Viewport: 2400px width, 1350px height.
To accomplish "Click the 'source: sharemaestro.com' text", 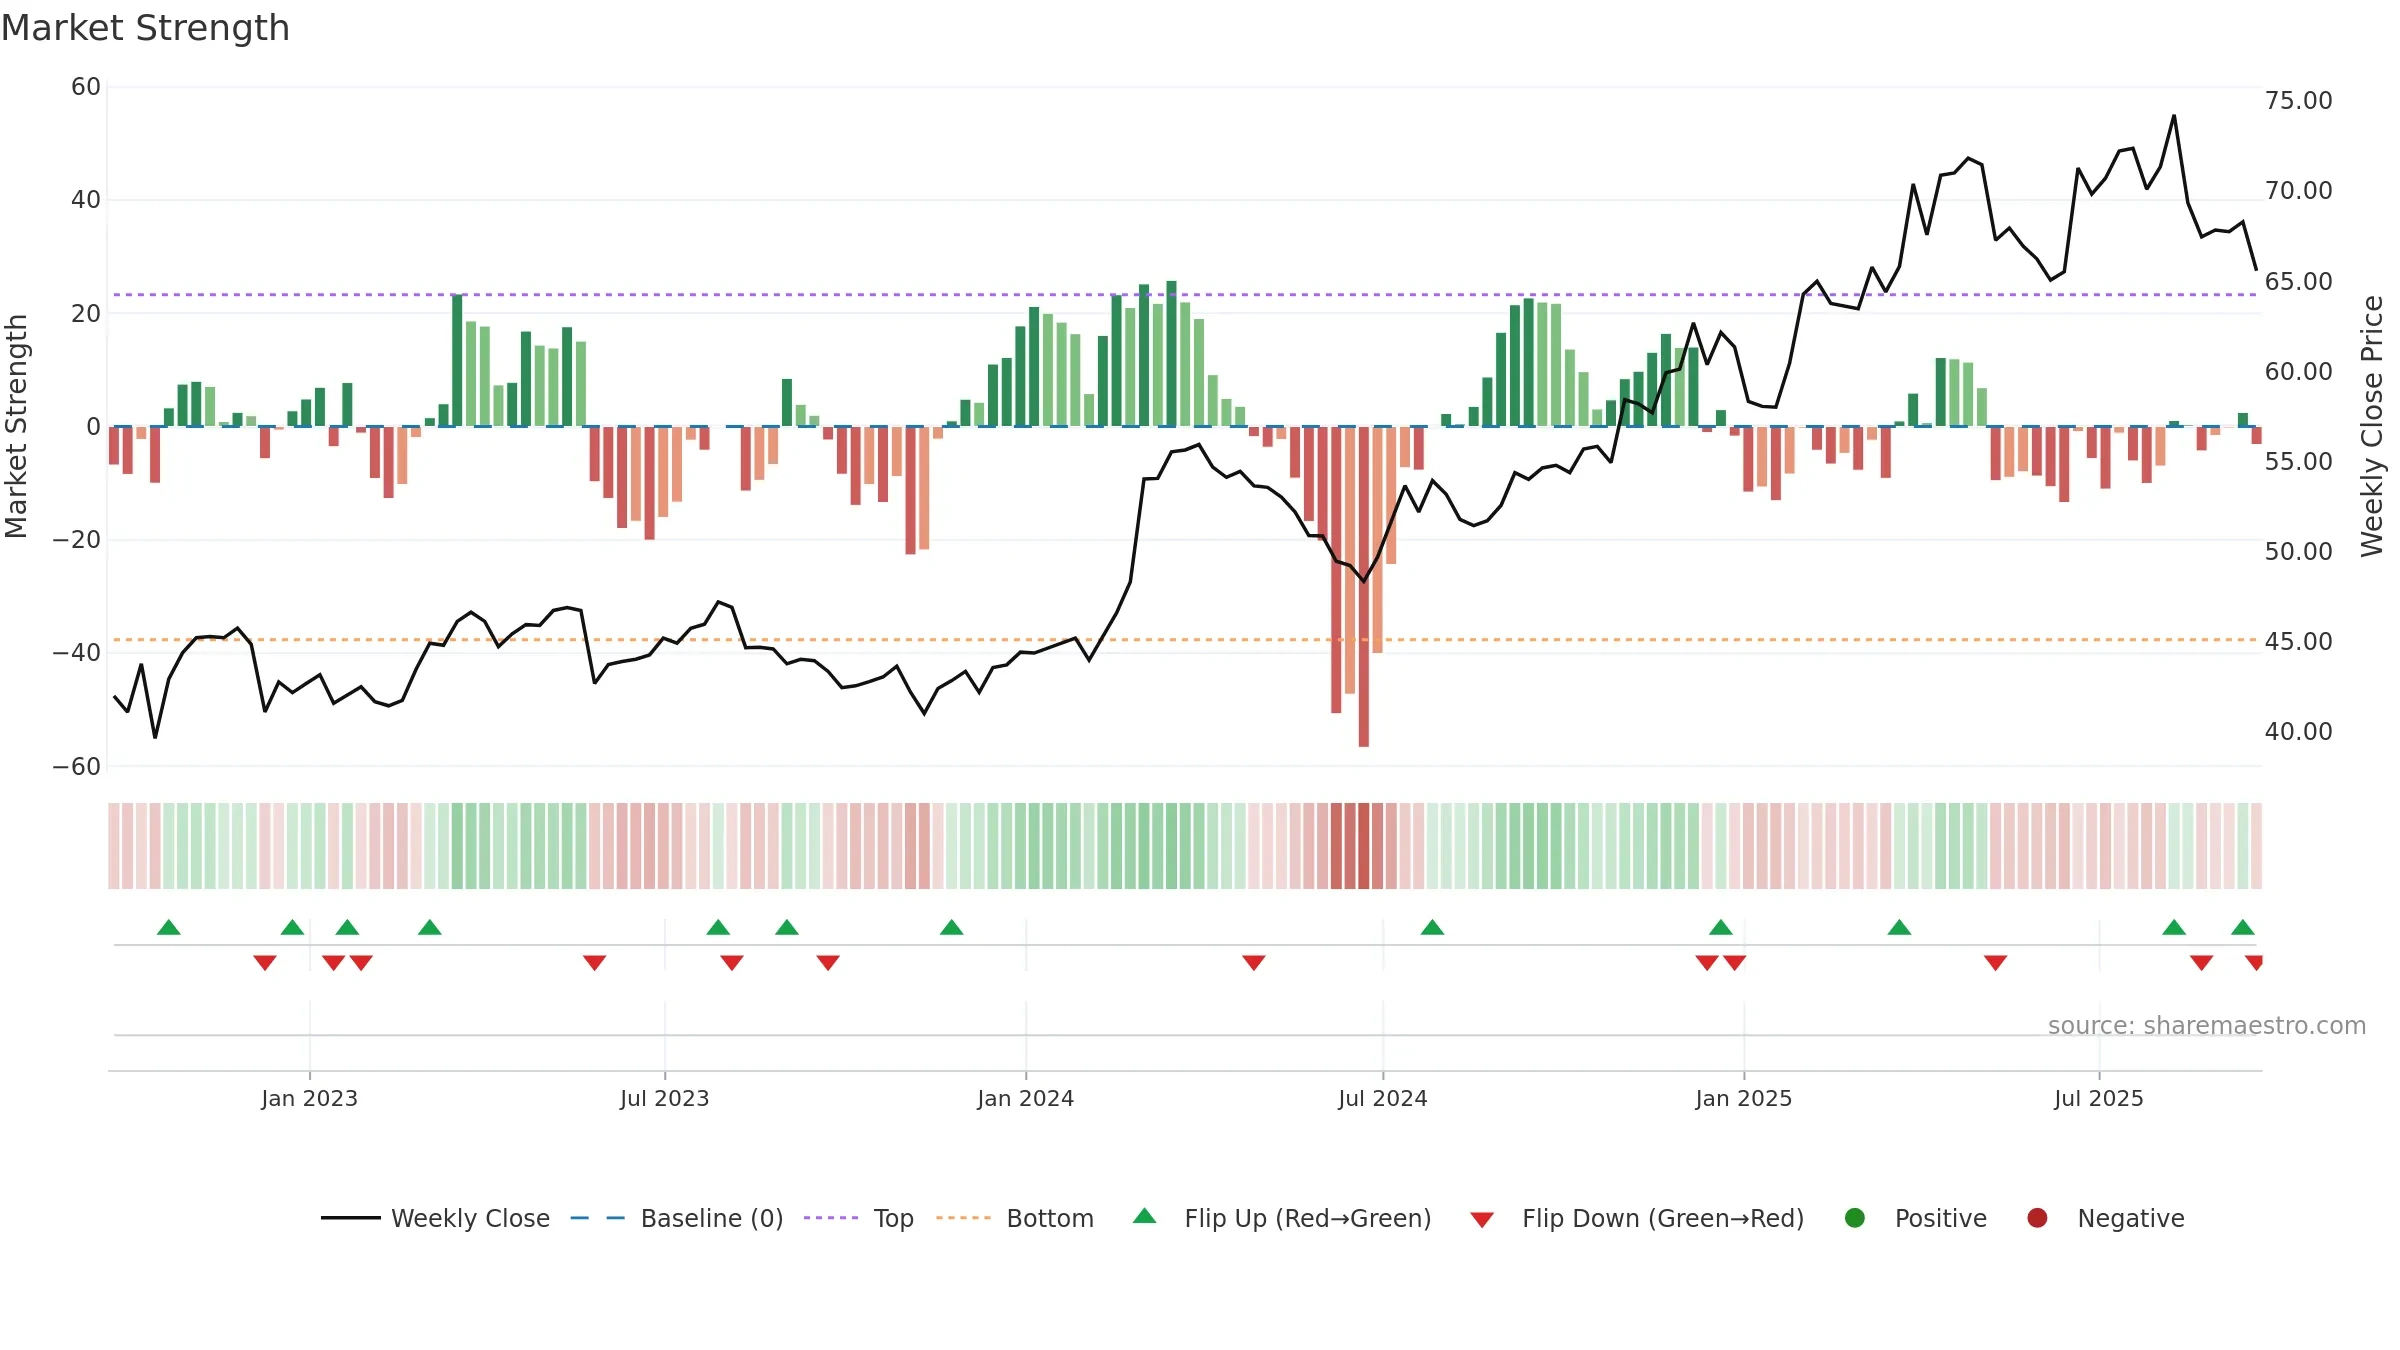I will pyautogui.click(x=2207, y=1026).
